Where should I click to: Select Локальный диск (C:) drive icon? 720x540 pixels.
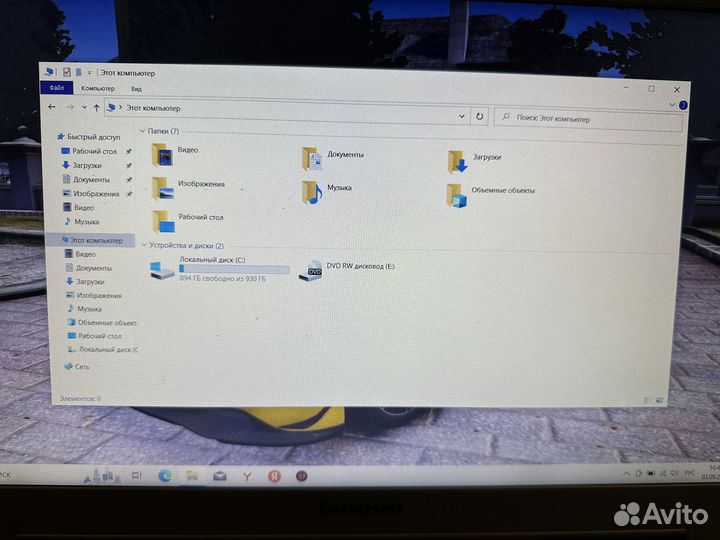coord(162,270)
